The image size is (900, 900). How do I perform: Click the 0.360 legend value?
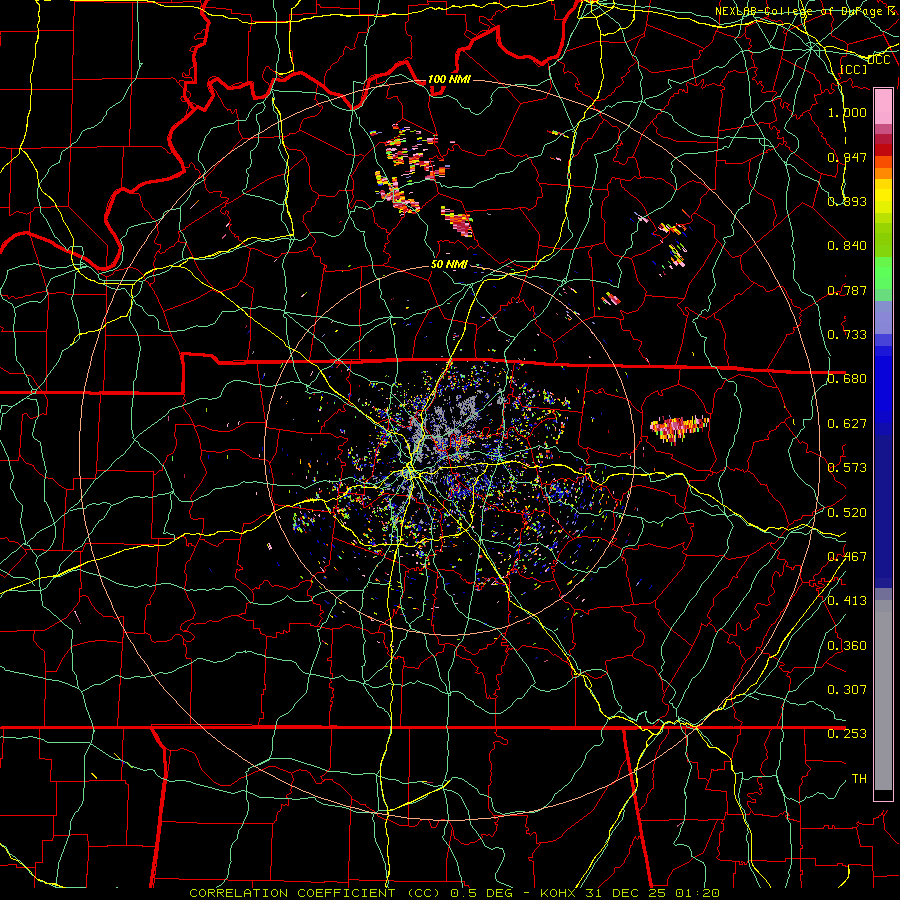point(847,646)
